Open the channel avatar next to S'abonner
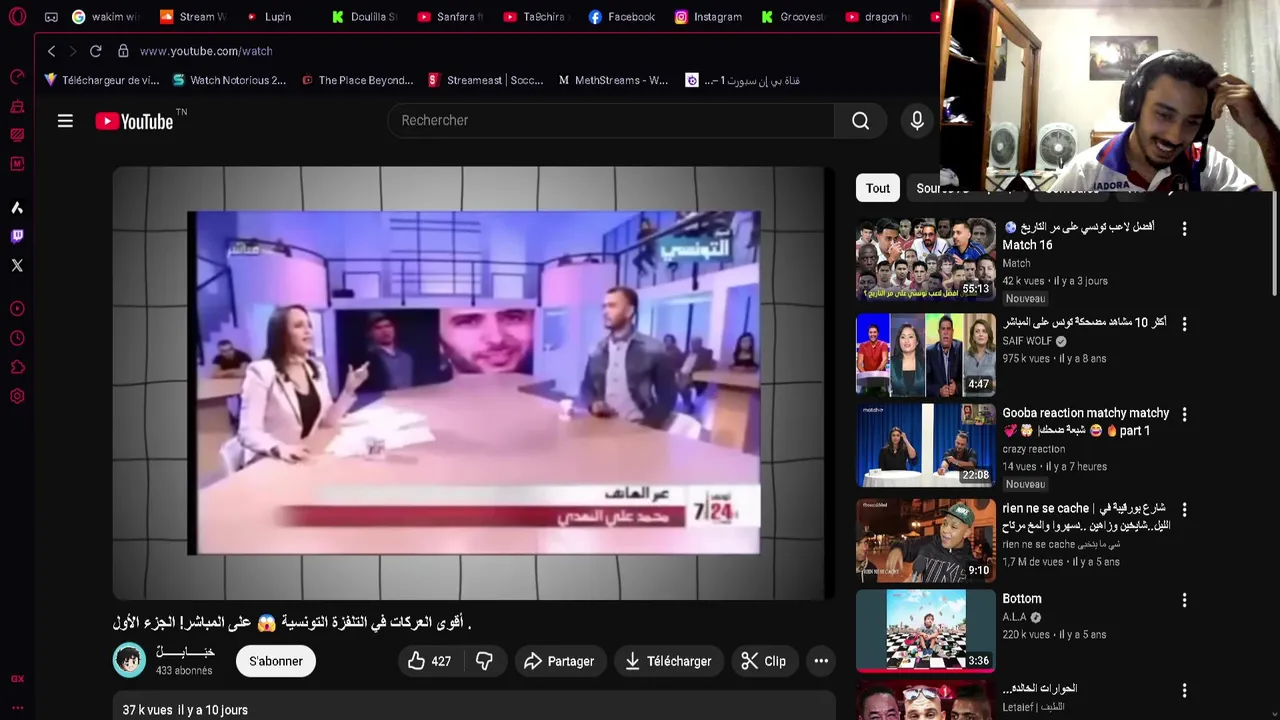1280x720 pixels. (129, 660)
